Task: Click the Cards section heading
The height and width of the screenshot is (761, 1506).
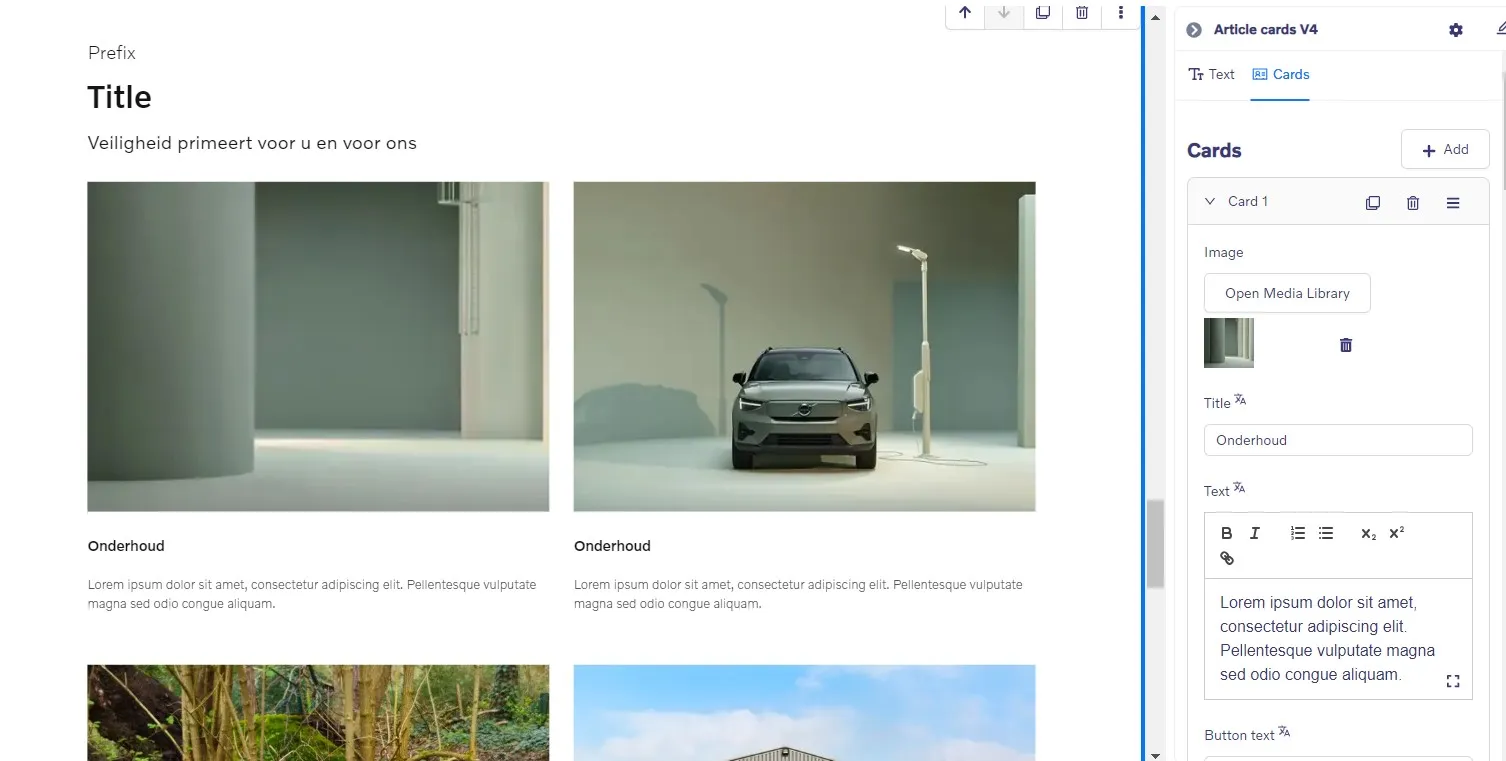Action: click(1214, 151)
